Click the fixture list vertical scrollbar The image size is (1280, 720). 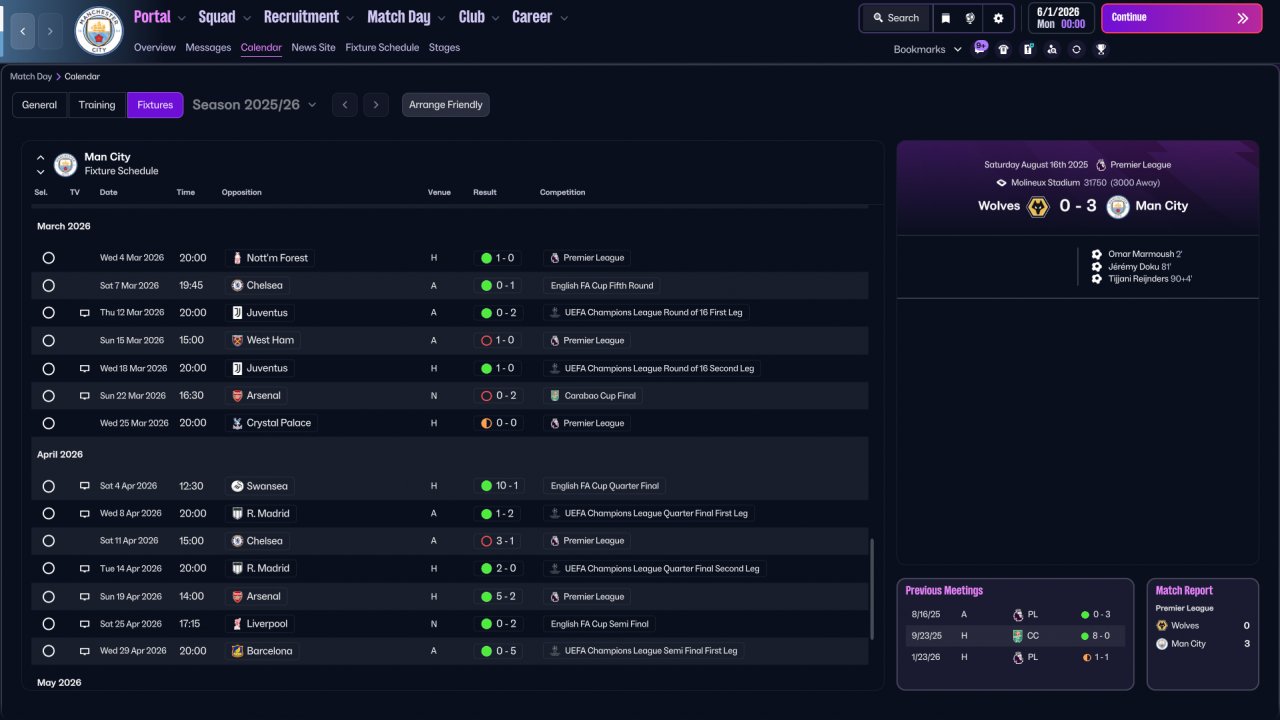(873, 590)
